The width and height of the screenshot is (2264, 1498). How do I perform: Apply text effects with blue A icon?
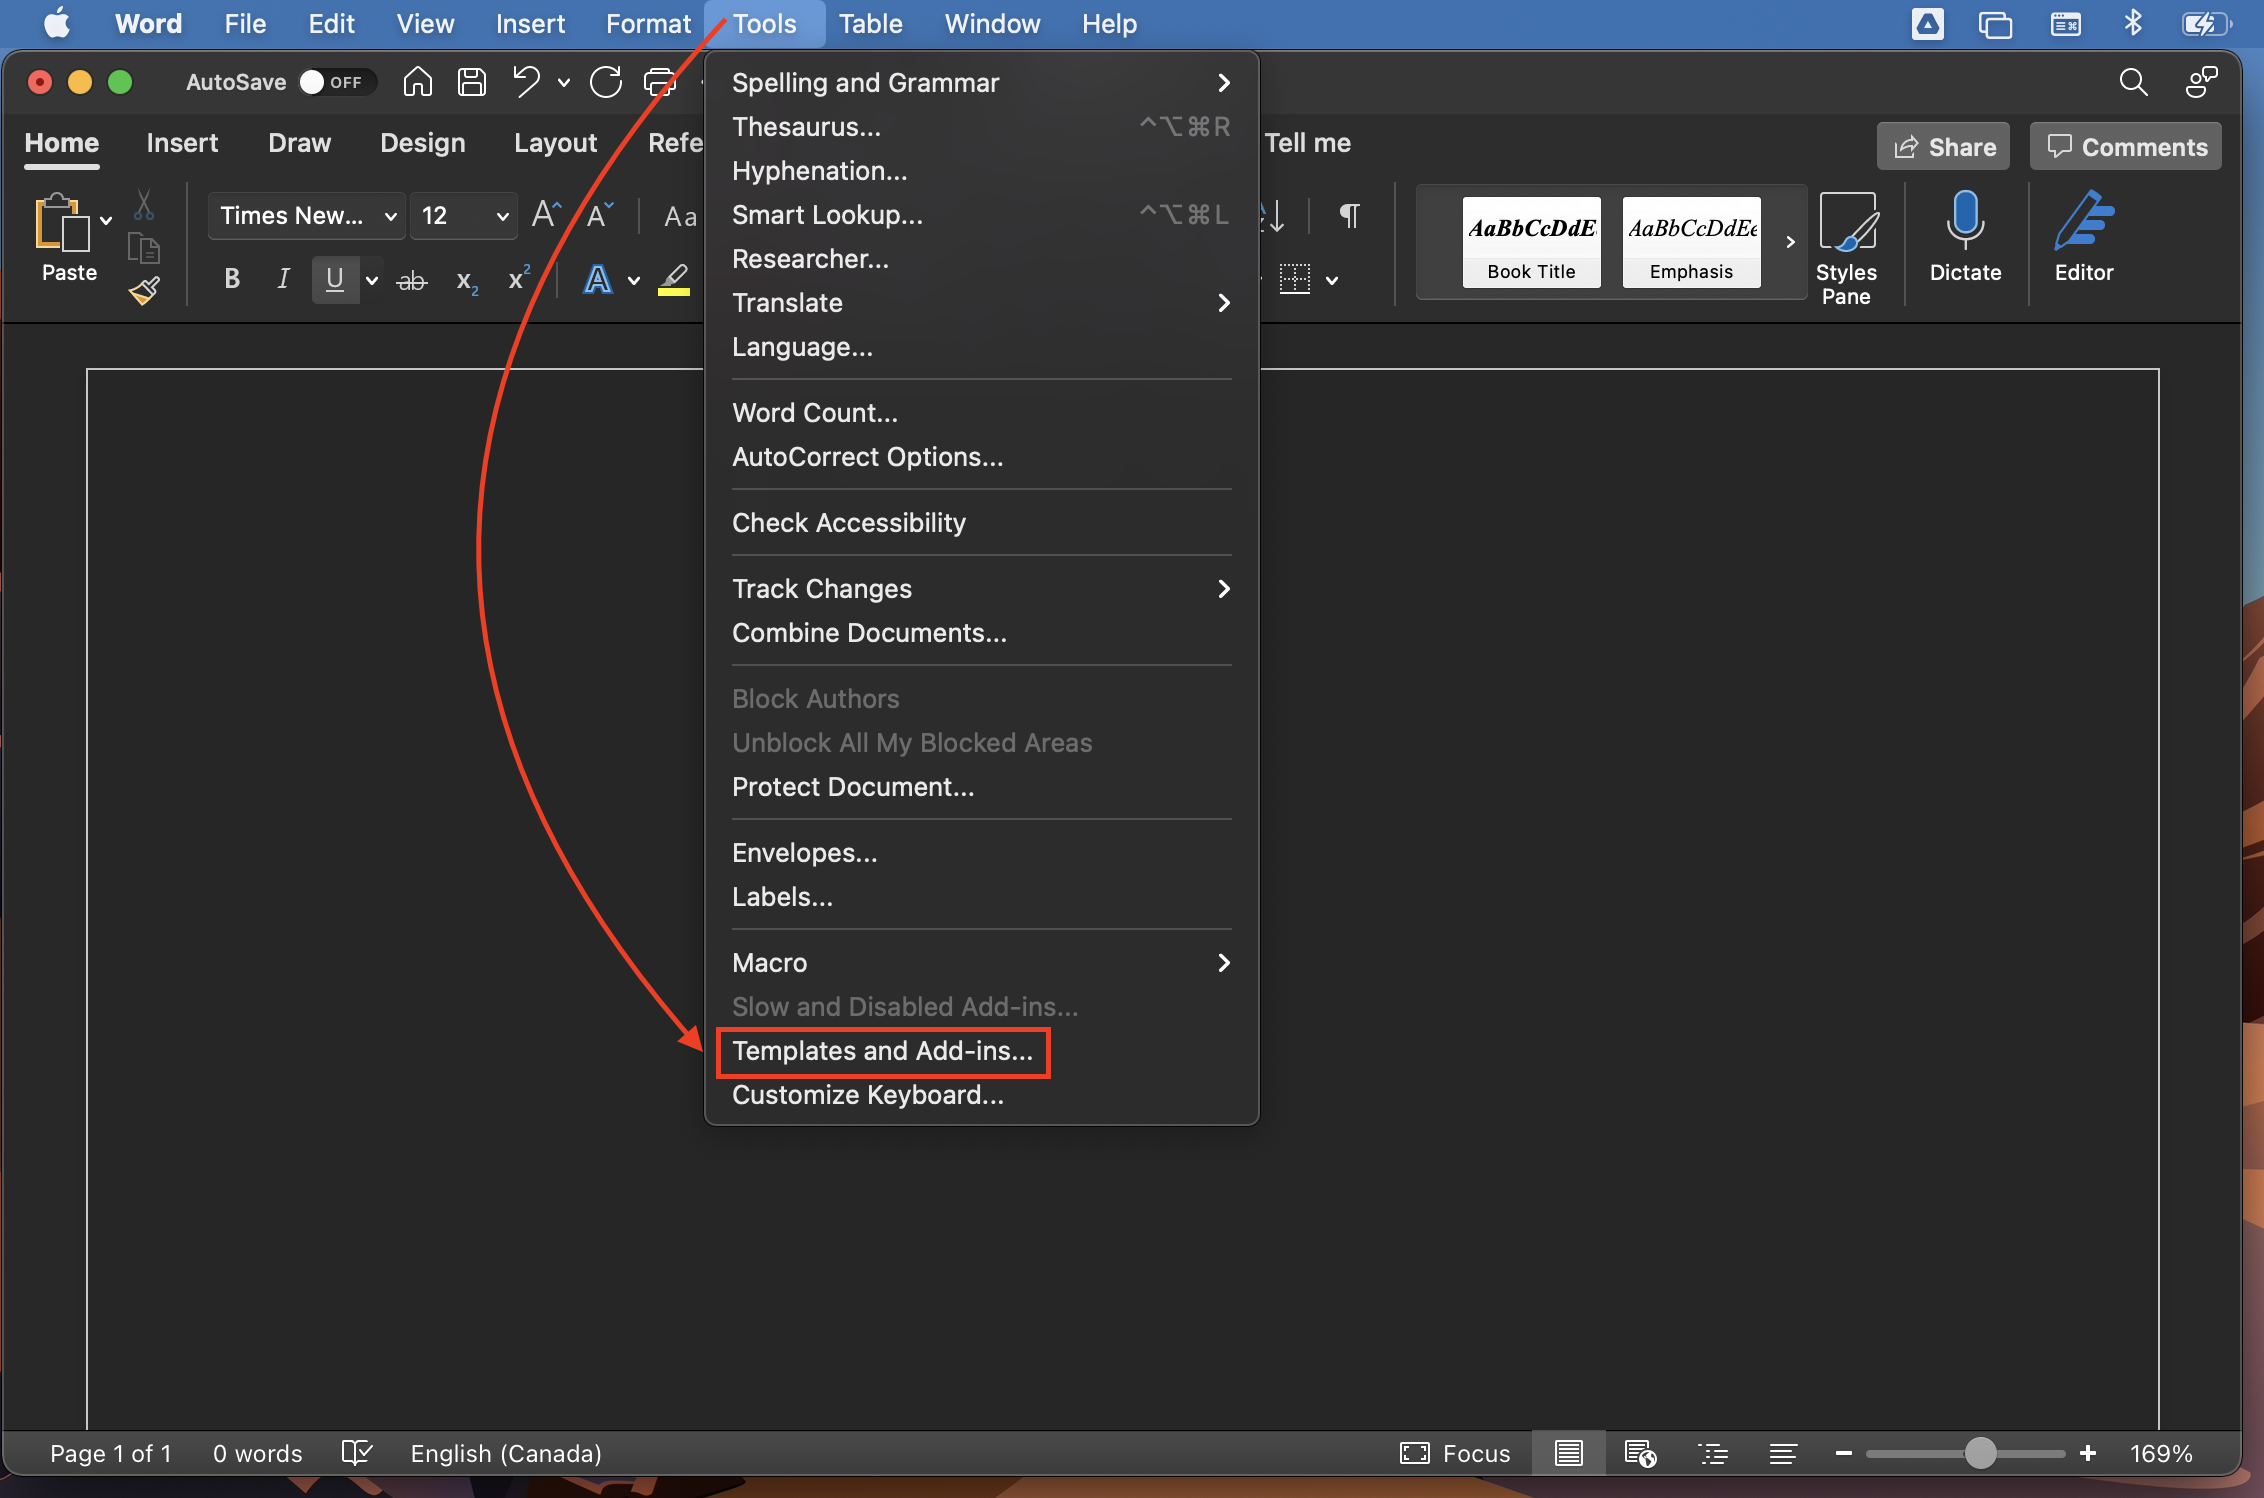(x=597, y=279)
